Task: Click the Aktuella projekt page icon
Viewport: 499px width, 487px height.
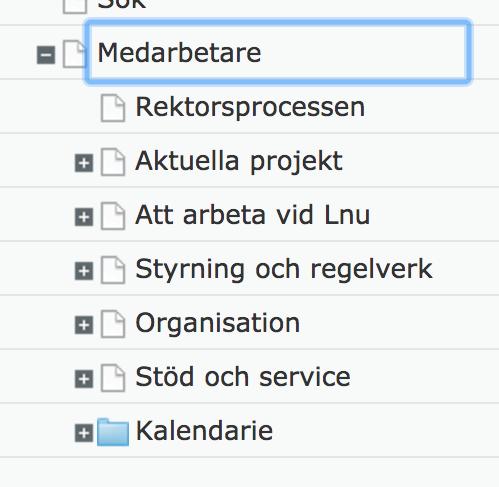Action: (x=113, y=162)
